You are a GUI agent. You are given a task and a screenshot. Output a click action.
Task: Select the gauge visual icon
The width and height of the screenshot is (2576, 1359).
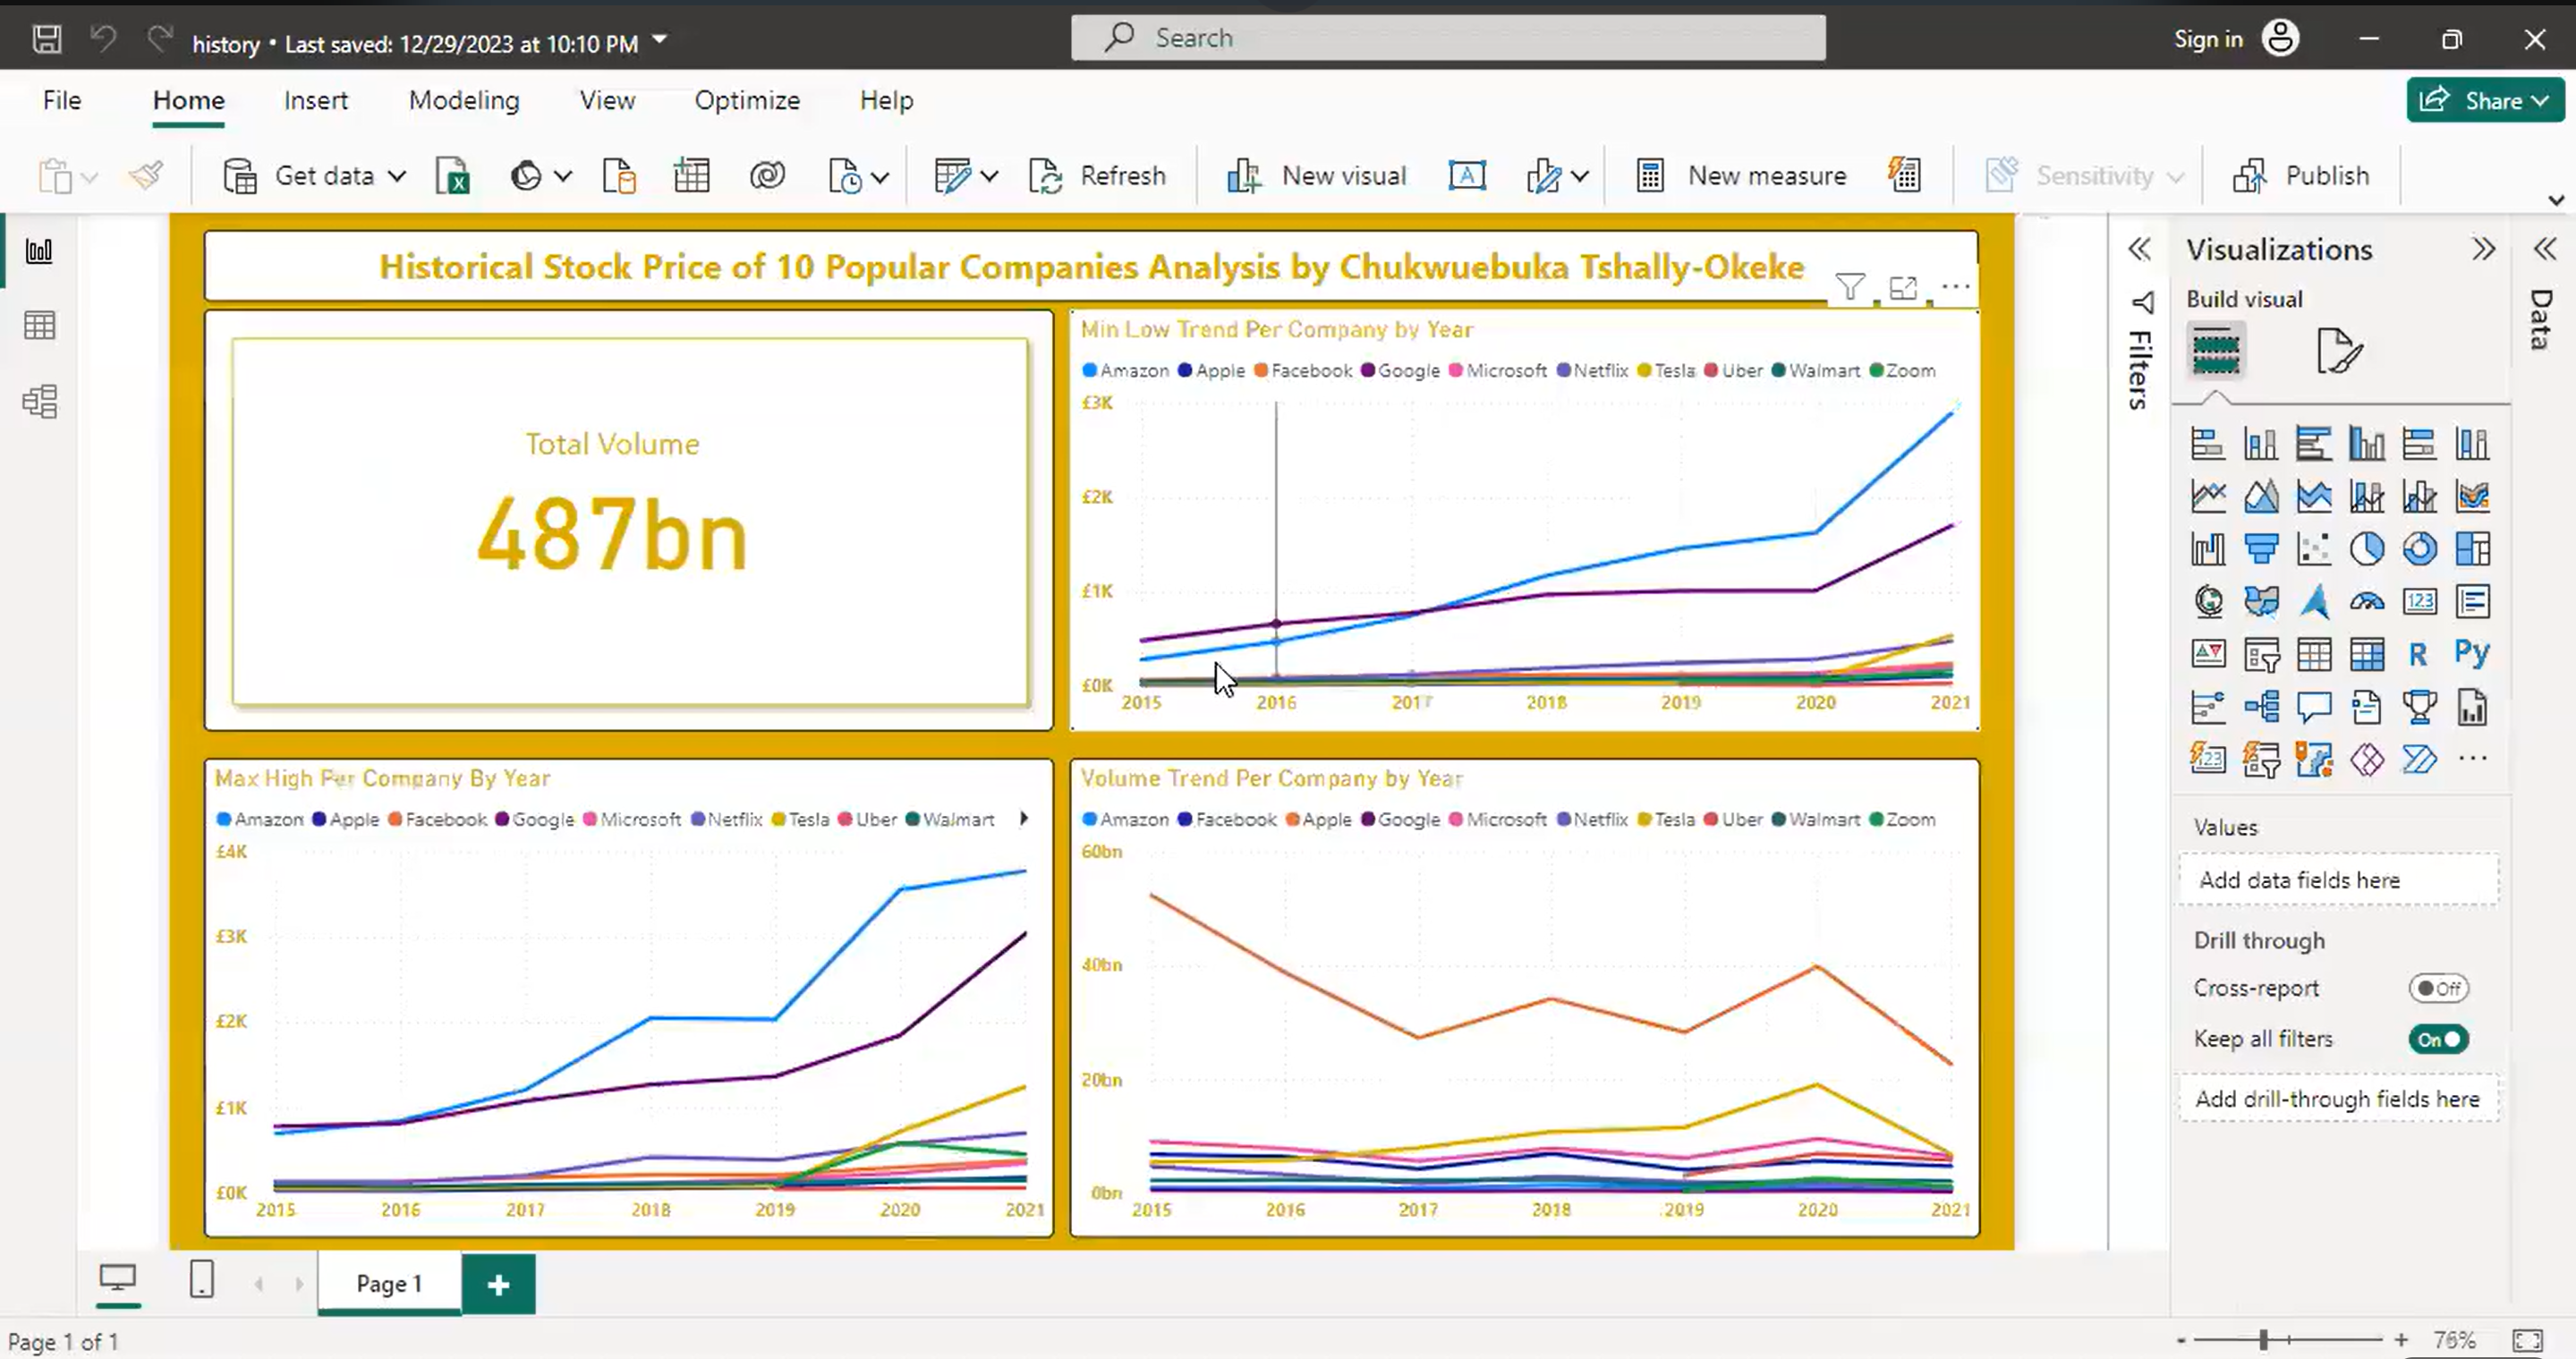[2368, 601]
